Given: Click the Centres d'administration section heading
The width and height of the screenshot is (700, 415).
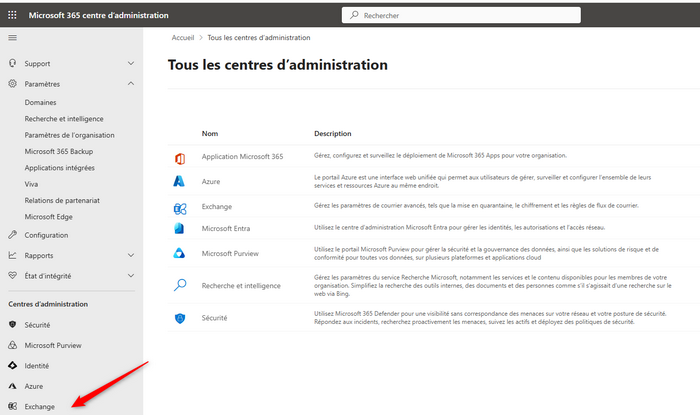Looking at the screenshot, I should 48,304.
